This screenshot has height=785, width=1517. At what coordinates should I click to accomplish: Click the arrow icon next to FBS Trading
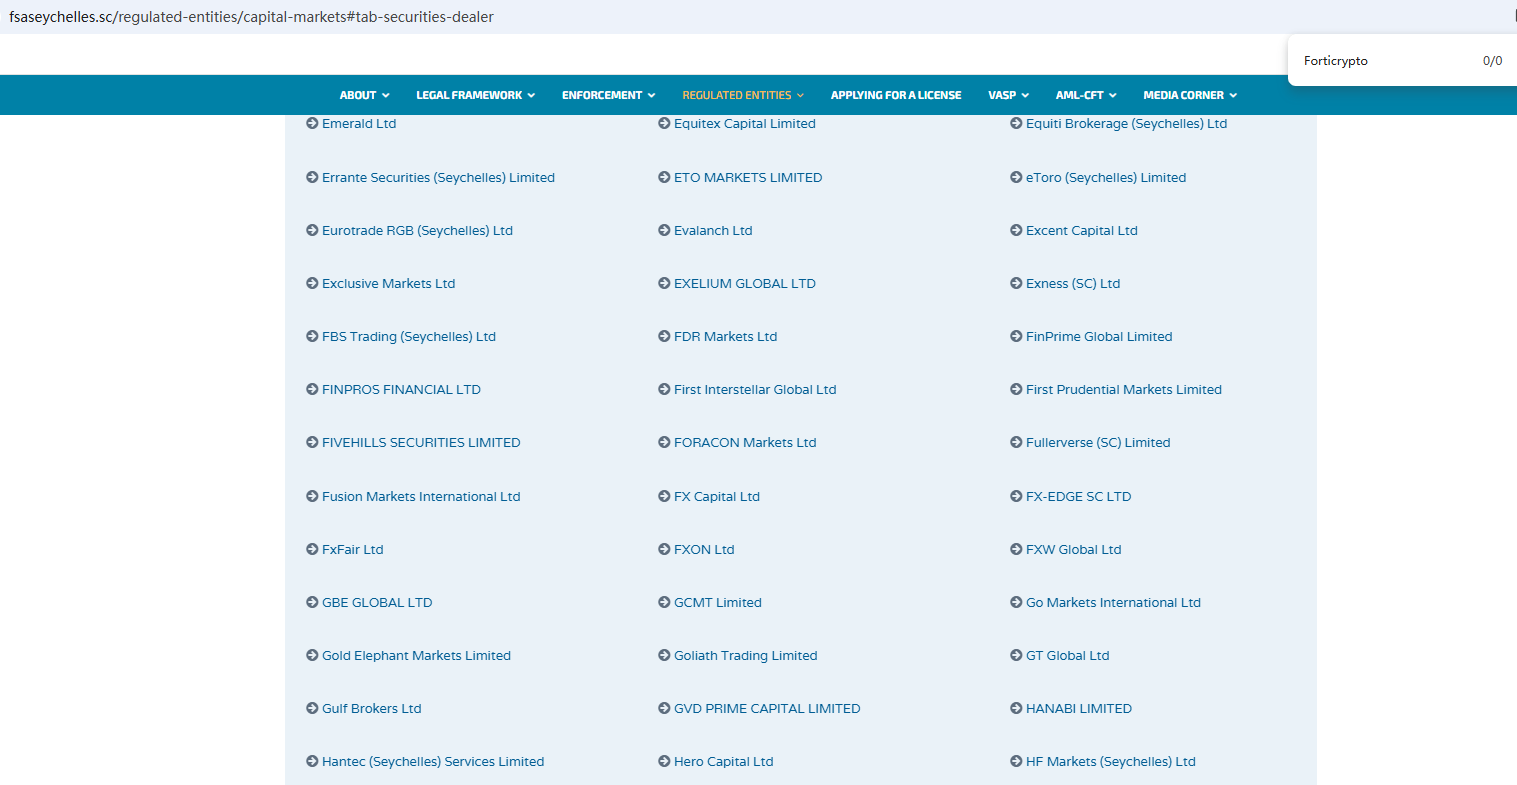[312, 336]
